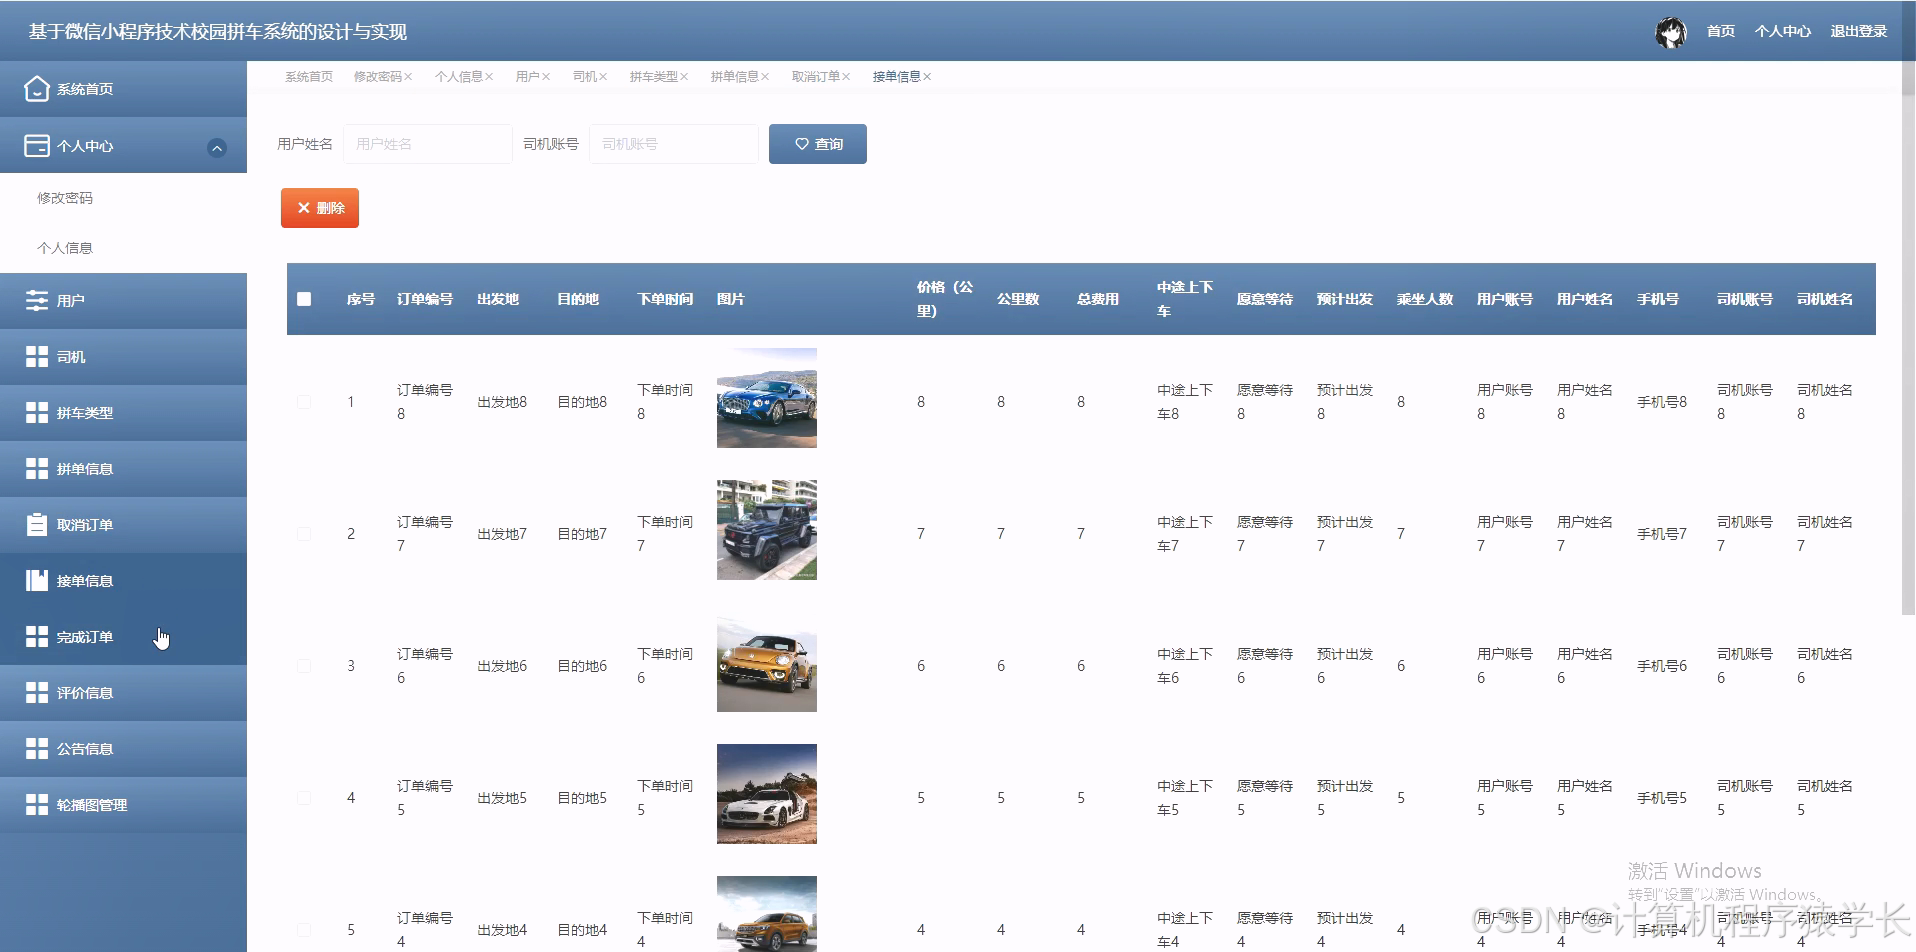Viewport: 1916px width, 952px height.
Task: Close the 用户 tab
Action: [x=546, y=77]
